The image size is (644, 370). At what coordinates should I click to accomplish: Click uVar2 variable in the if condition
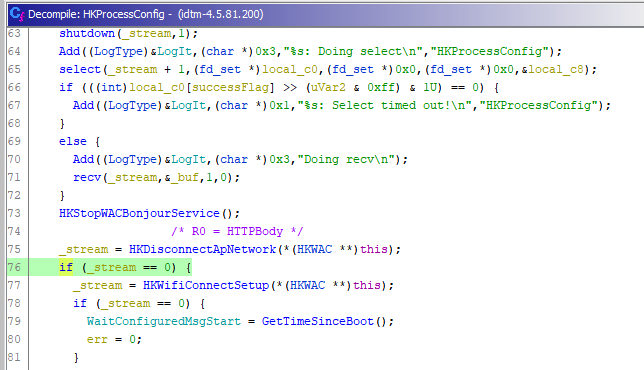point(329,87)
